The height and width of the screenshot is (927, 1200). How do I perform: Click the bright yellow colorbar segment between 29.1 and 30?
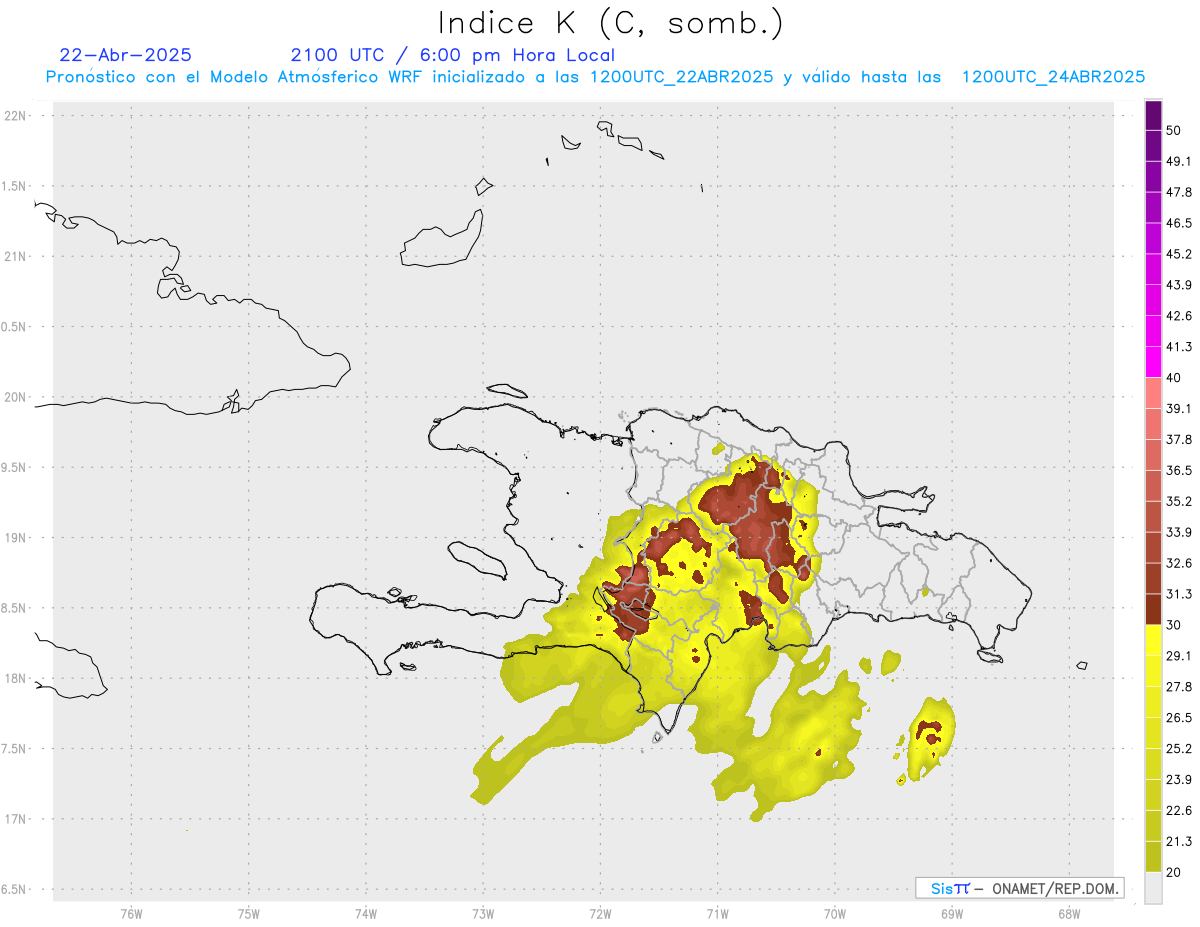[1153, 640]
